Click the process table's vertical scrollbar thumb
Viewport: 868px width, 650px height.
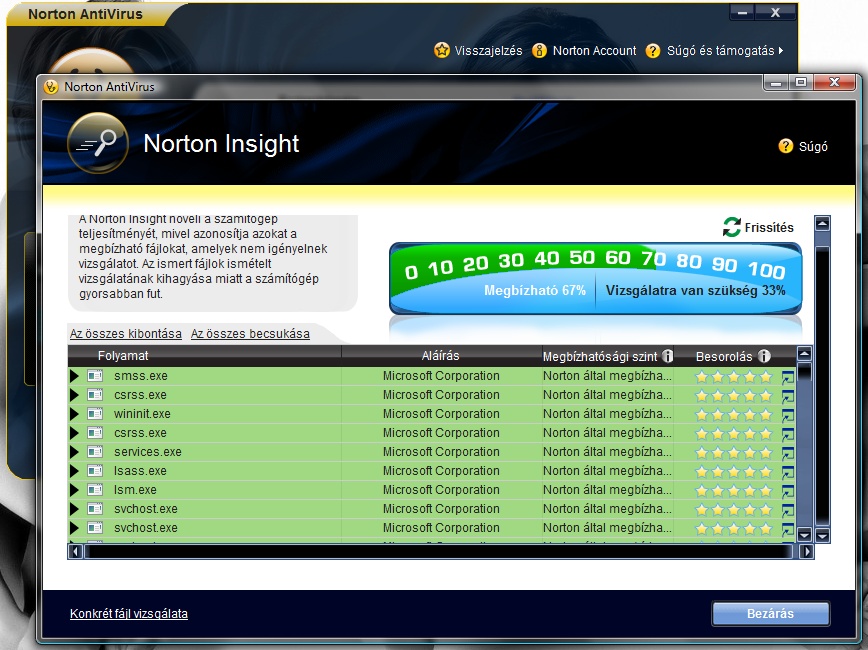coord(804,372)
